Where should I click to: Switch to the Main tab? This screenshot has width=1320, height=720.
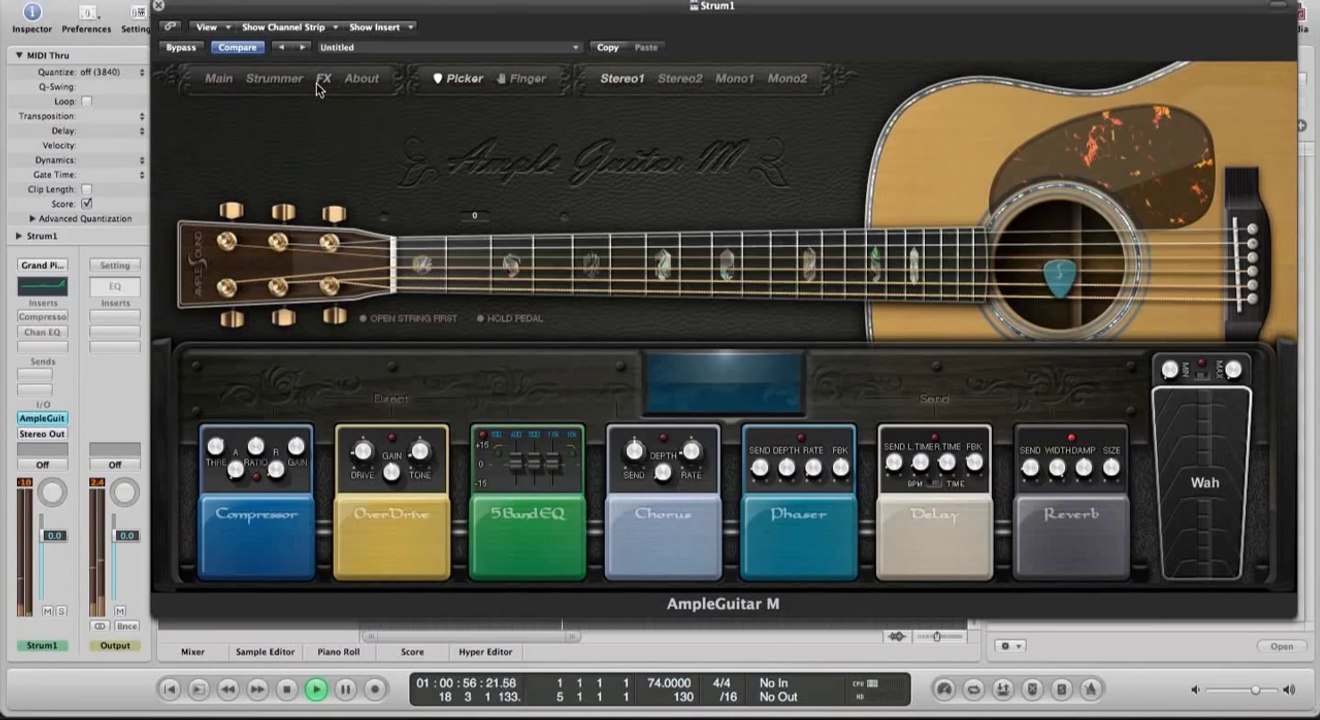pyautogui.click(x=219, y=78)
